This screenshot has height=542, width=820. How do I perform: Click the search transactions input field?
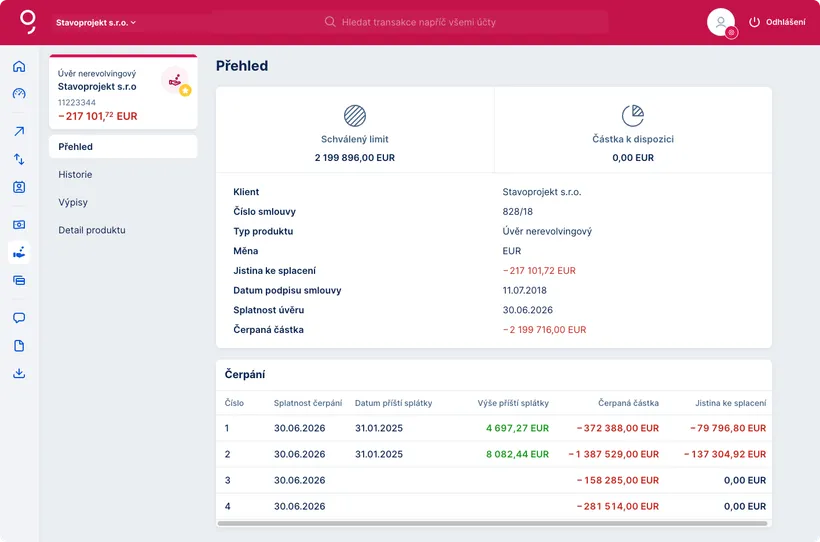coord(465,22)
